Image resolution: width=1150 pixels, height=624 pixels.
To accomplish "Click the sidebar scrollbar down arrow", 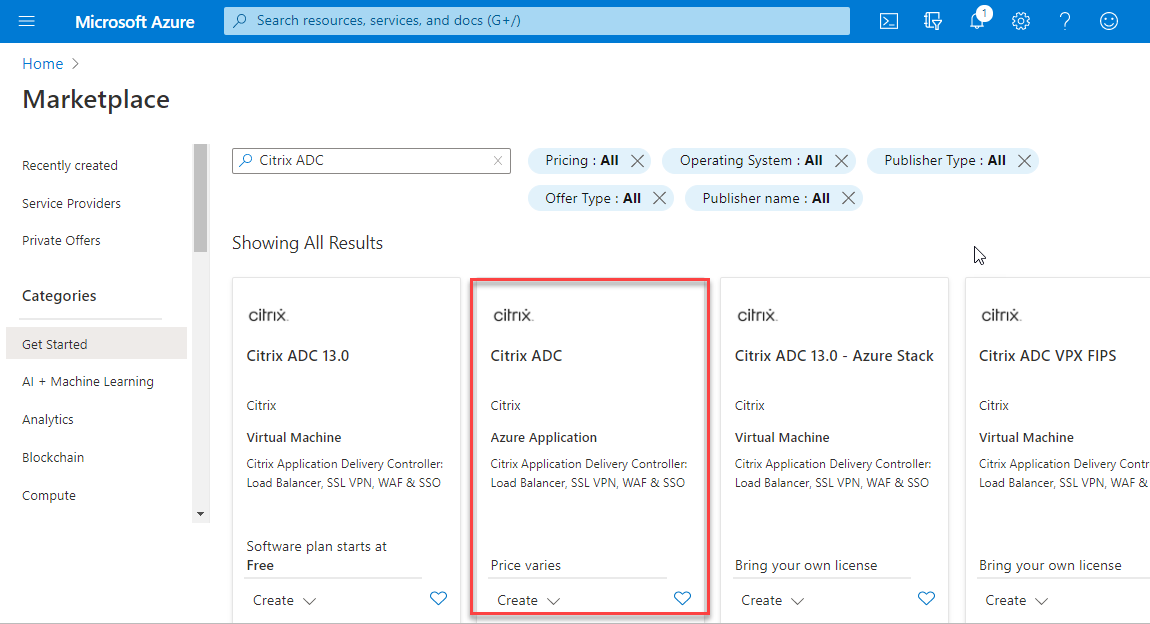I will (x=200, y=514).
